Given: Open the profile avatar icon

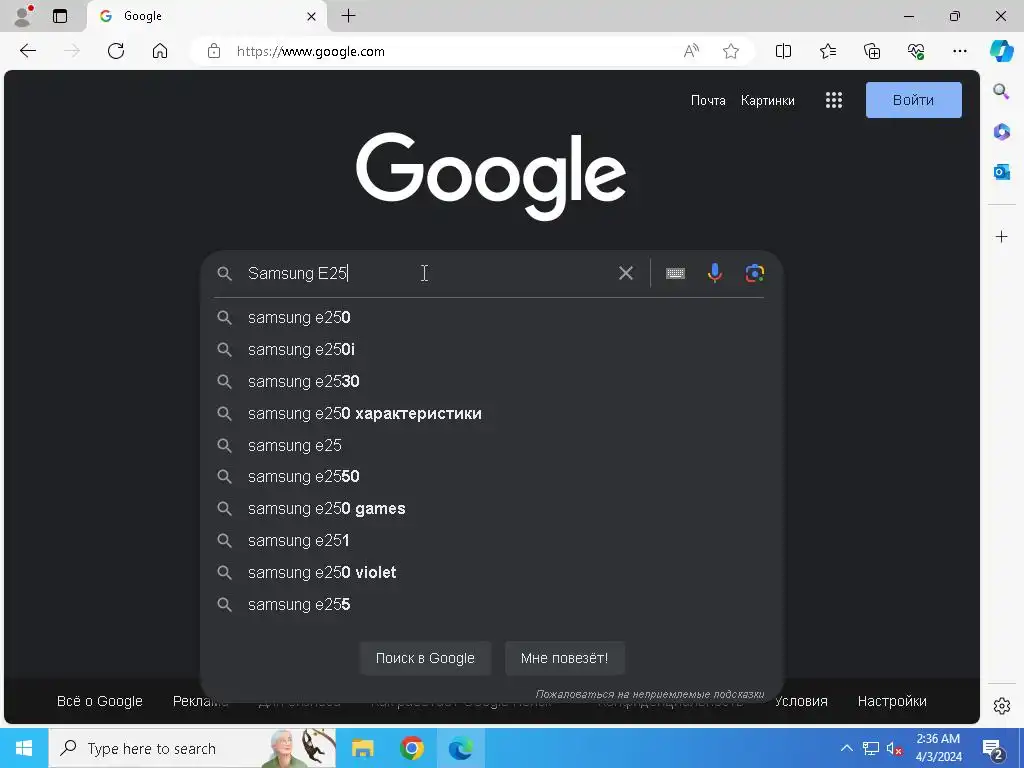Looking at the screenshot, I should (x=24, y=16).
